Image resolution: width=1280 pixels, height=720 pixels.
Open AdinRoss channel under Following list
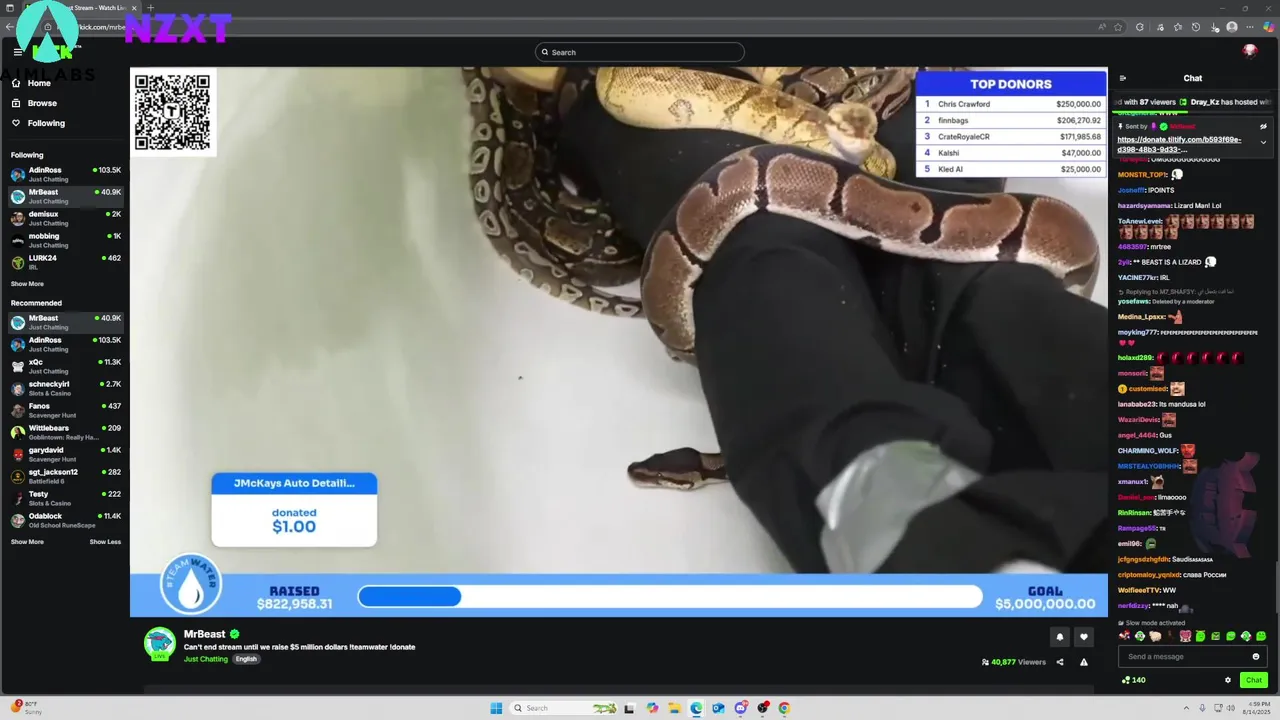(65, 174)
